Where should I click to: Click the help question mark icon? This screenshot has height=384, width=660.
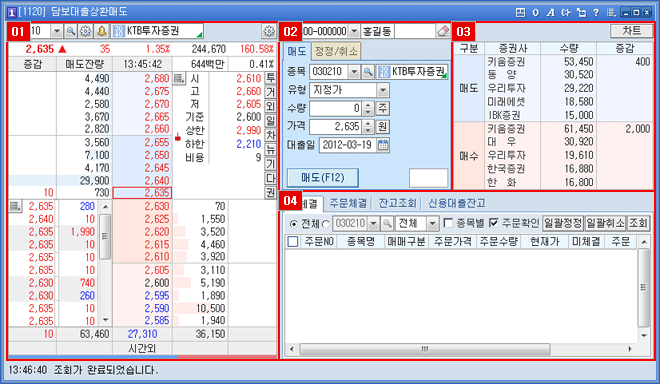click(596, 13)
